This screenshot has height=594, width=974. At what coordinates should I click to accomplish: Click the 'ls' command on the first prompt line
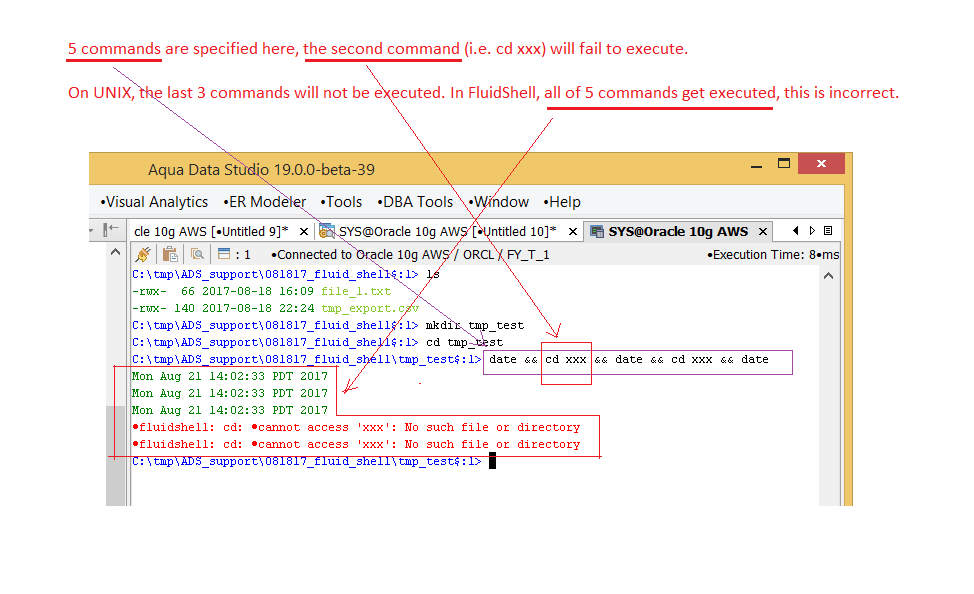click(433, 275)
